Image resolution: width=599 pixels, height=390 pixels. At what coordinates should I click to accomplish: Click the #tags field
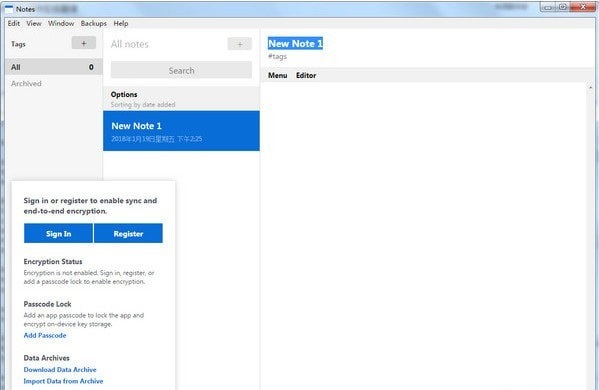277,57
